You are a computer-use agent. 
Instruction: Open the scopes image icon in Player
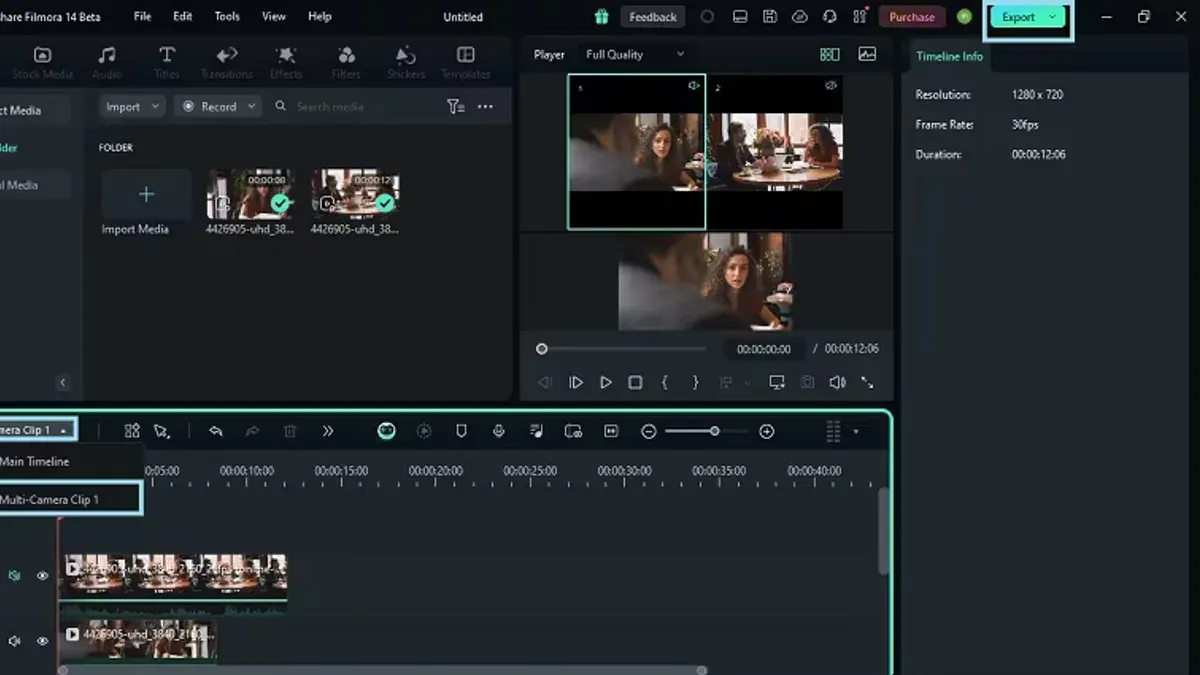point(867,55)
